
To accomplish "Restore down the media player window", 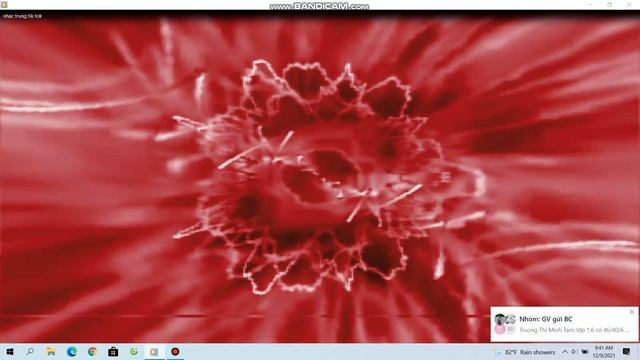I will point(609,4).
